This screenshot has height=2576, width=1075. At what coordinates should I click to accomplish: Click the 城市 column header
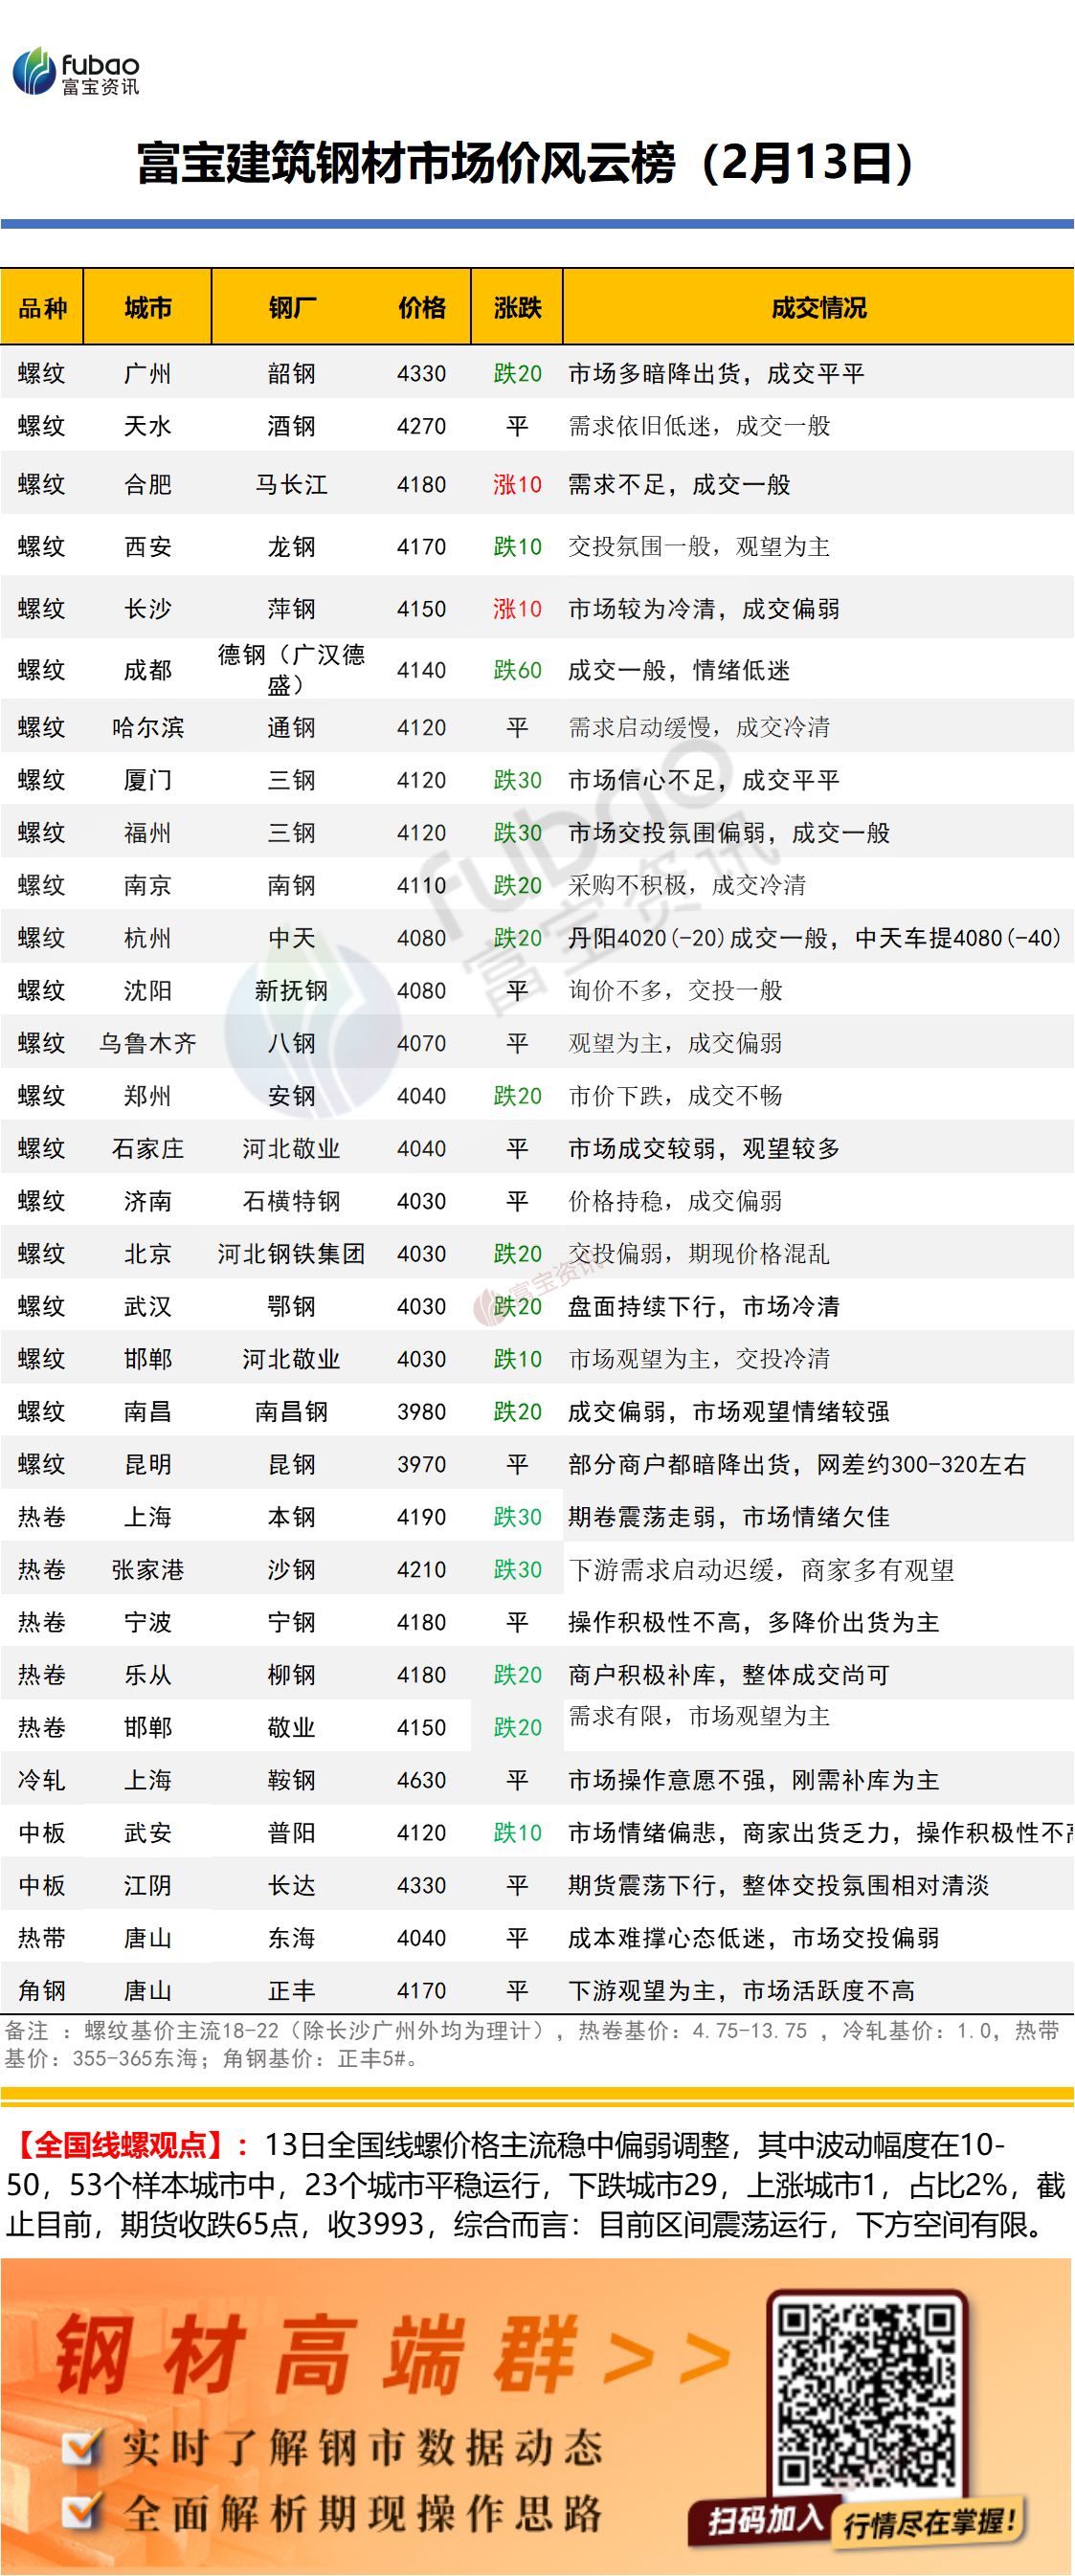pos(148,308)
